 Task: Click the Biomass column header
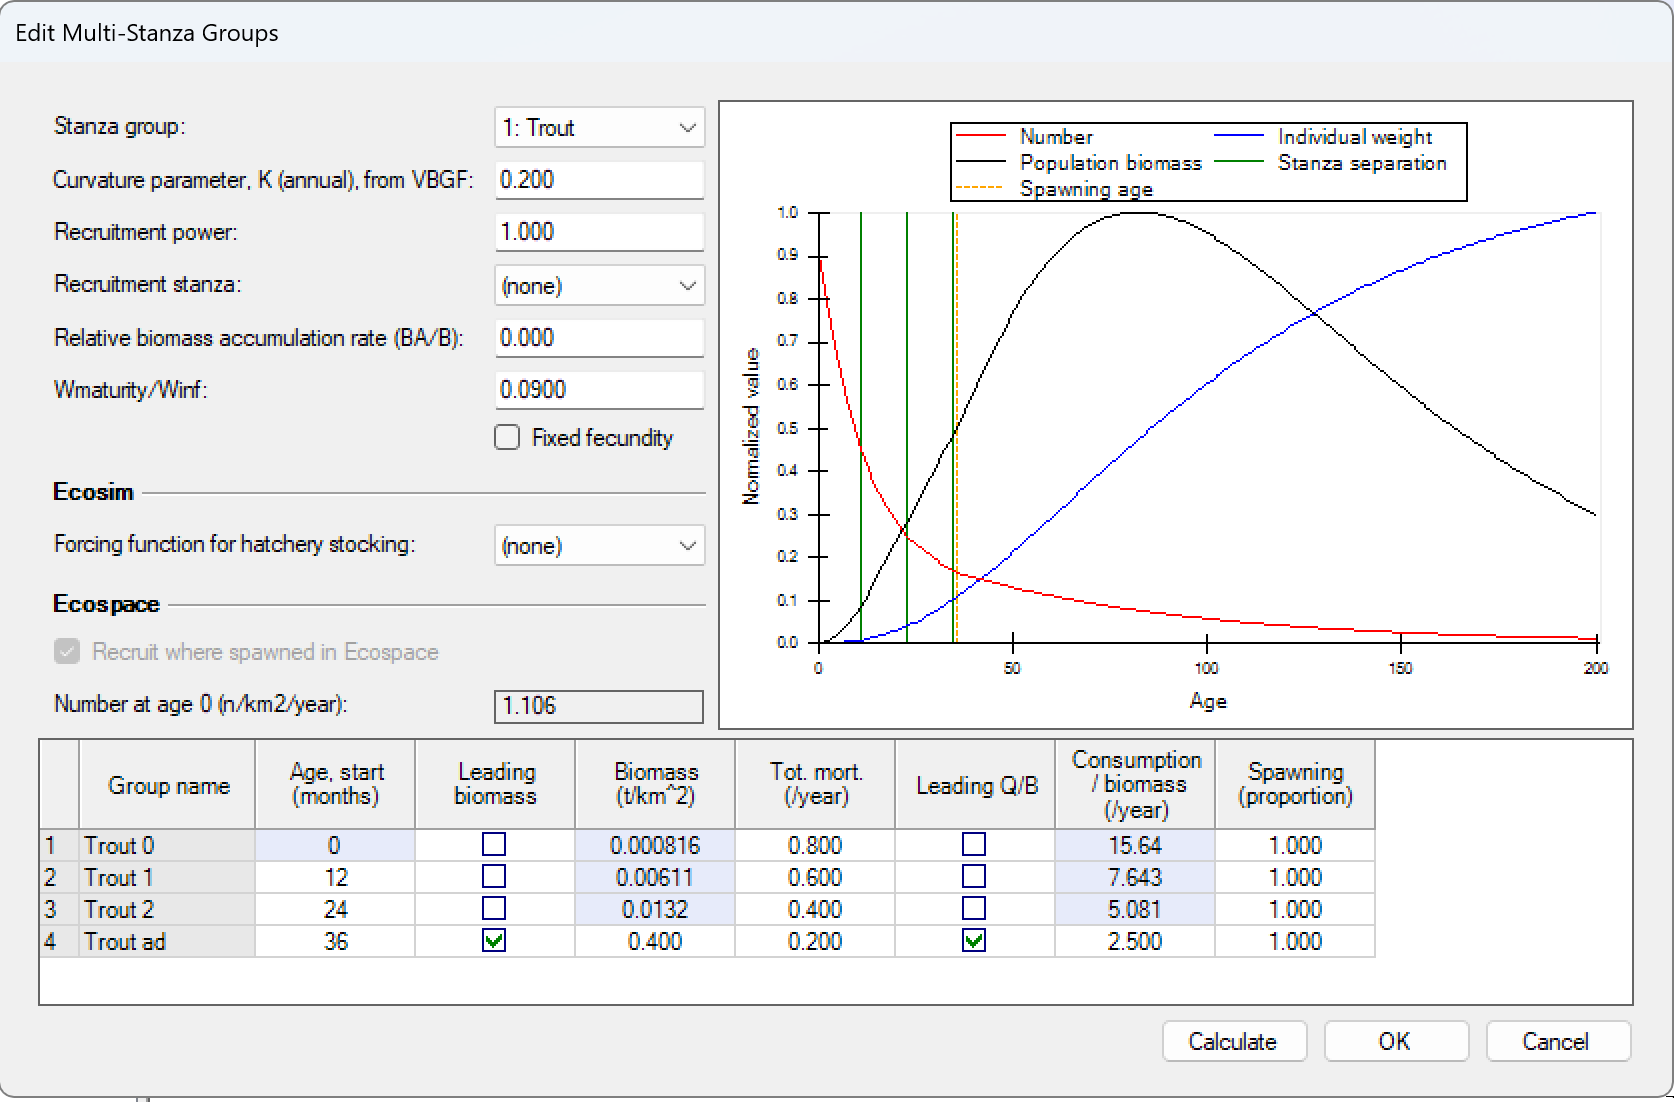click(x=655, y=785)
